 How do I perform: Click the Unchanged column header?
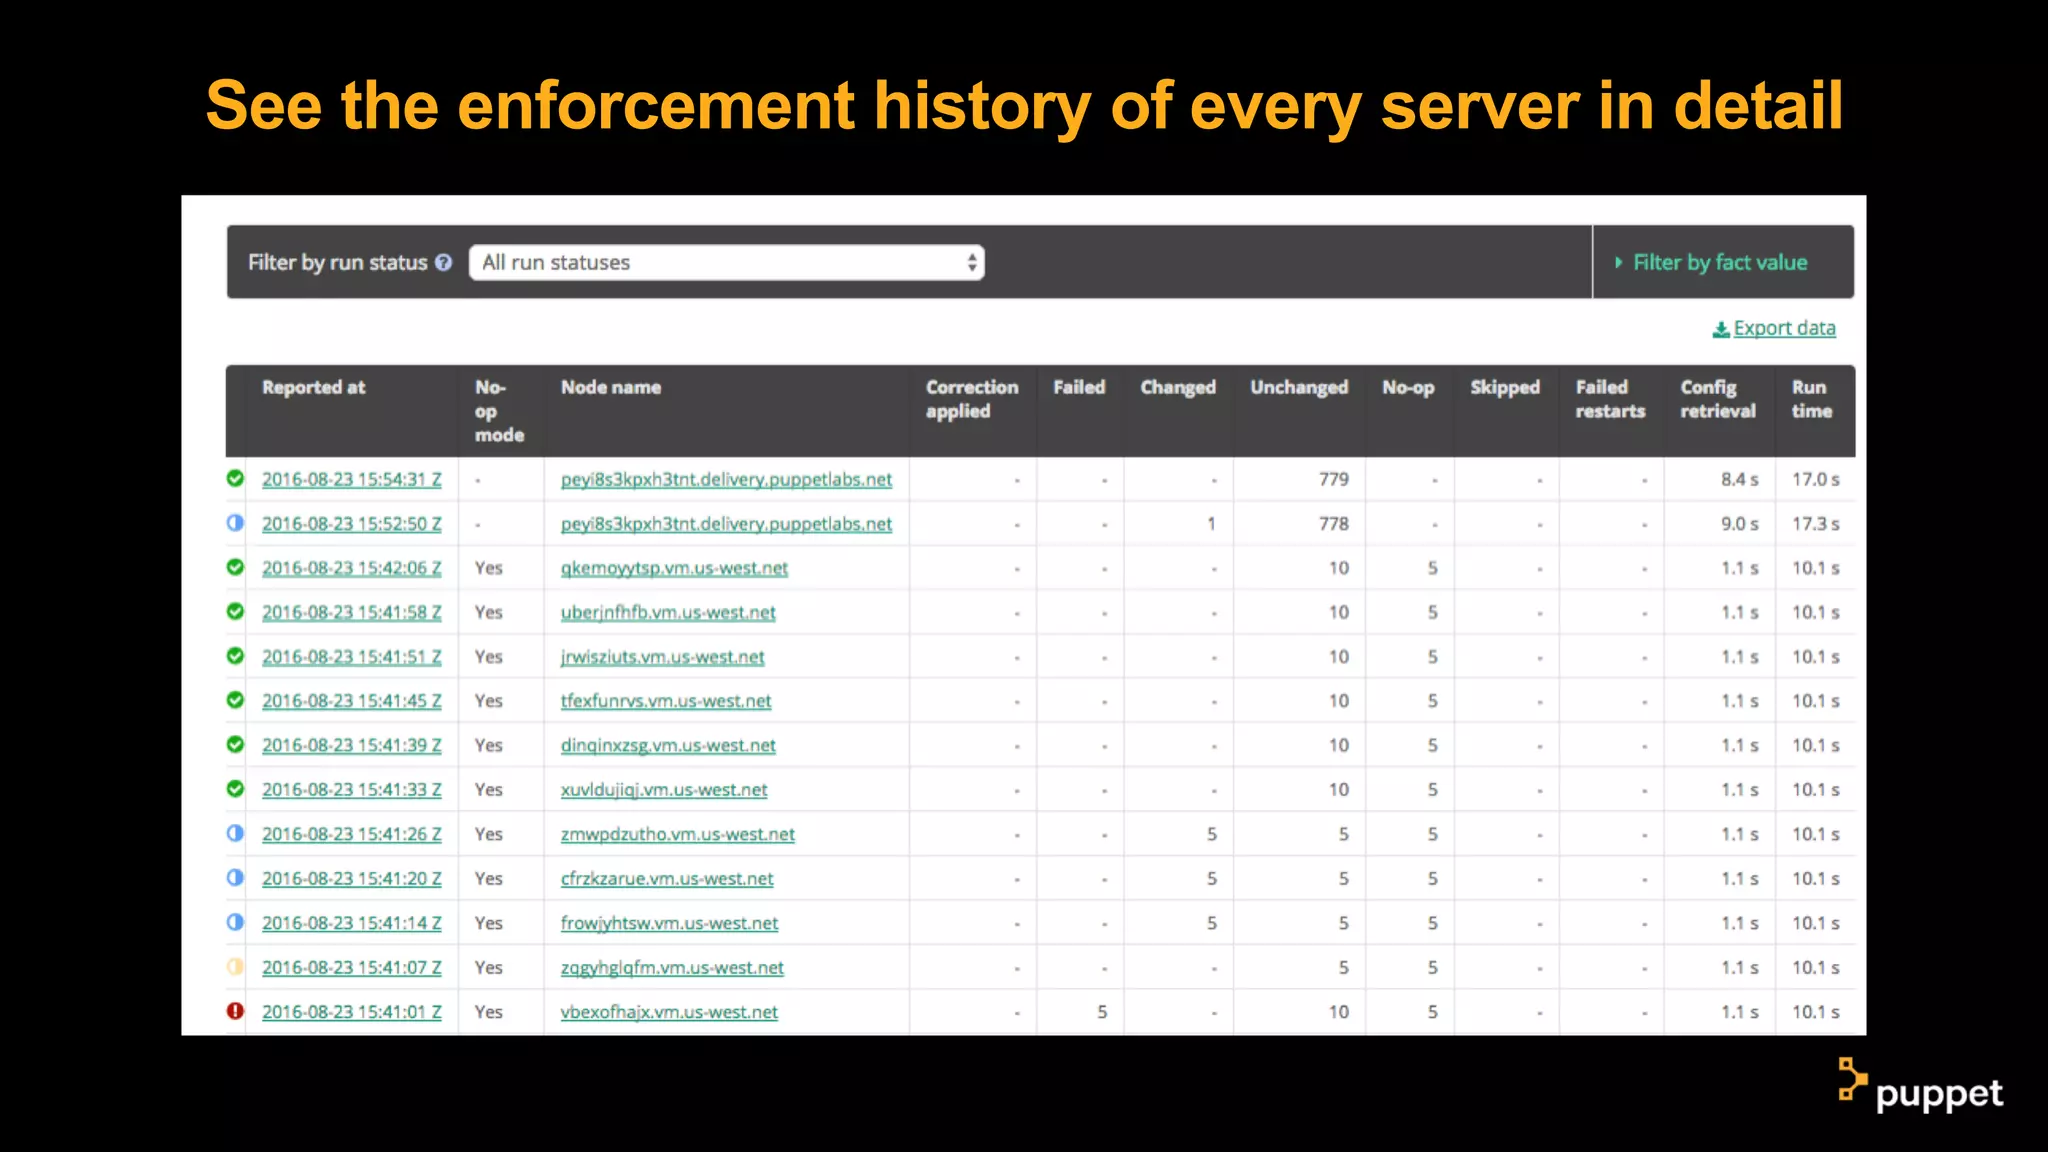click(x=1298, y=387)
